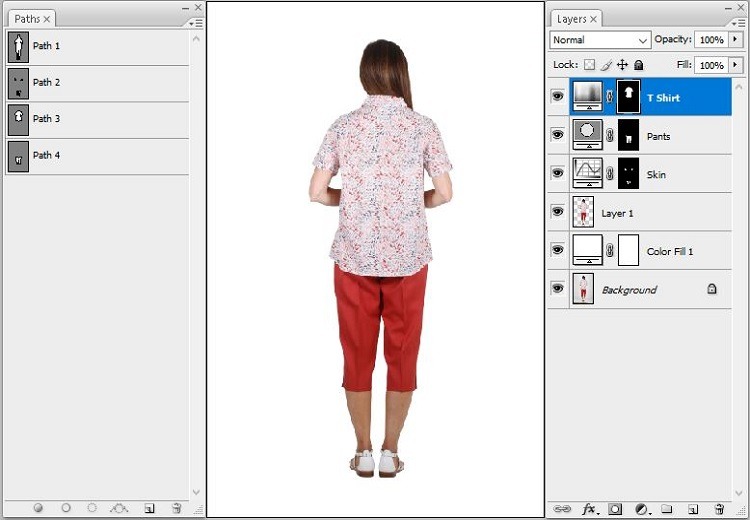Image resolution: width=750 pixels, height=520 pixels.
Task: Click the Color Fill 1 color swatch thumbnail
Action: (x=588, y=250)
